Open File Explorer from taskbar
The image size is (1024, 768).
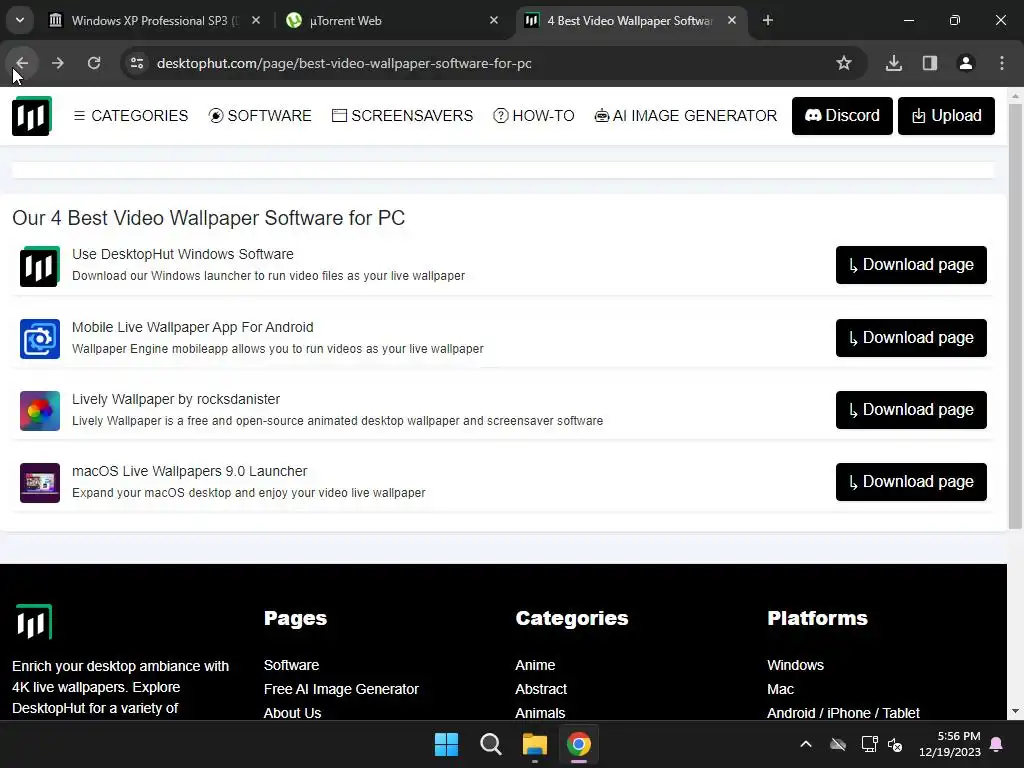tap(534, 744)
